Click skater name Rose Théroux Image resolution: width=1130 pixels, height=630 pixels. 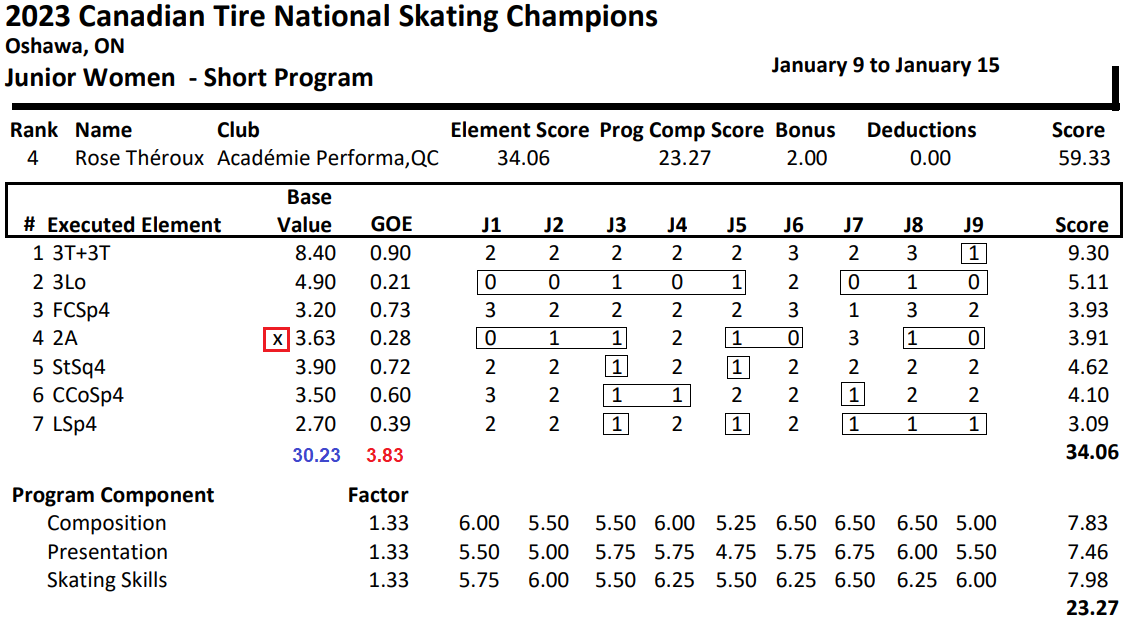pos(139,158)
